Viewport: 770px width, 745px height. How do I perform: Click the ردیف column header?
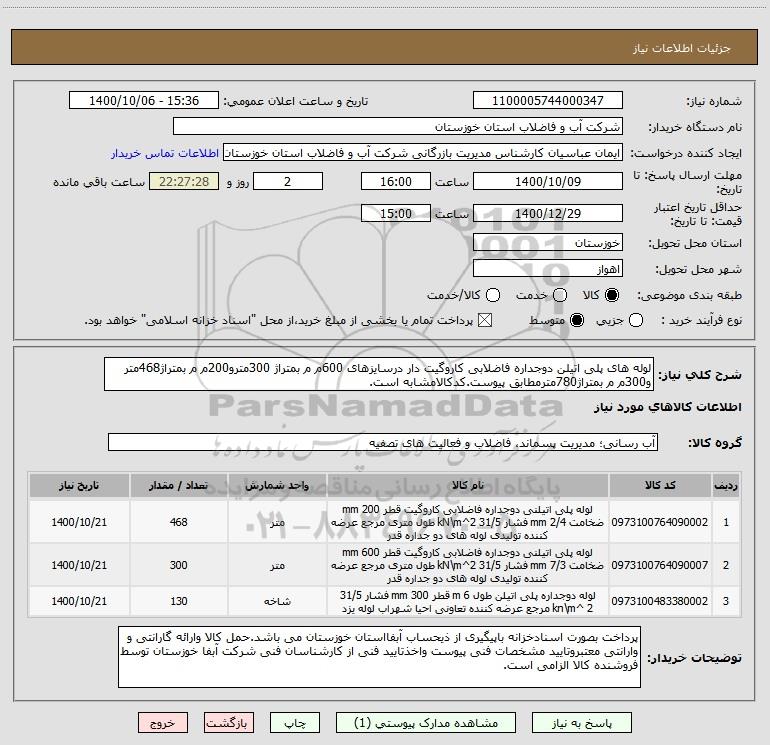point(726,485)
